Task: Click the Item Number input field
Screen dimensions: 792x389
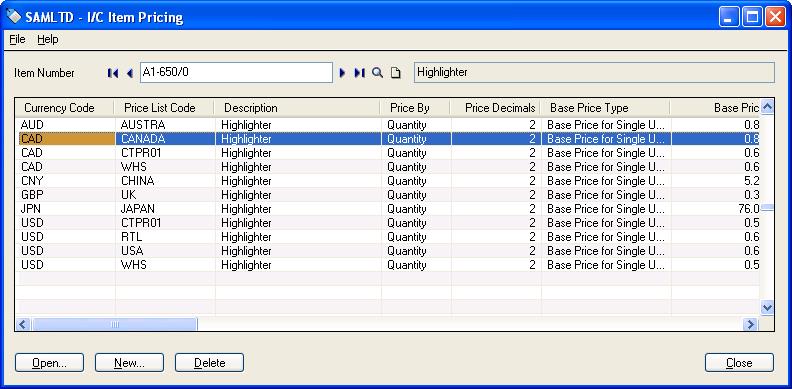Action: point(236,72)
